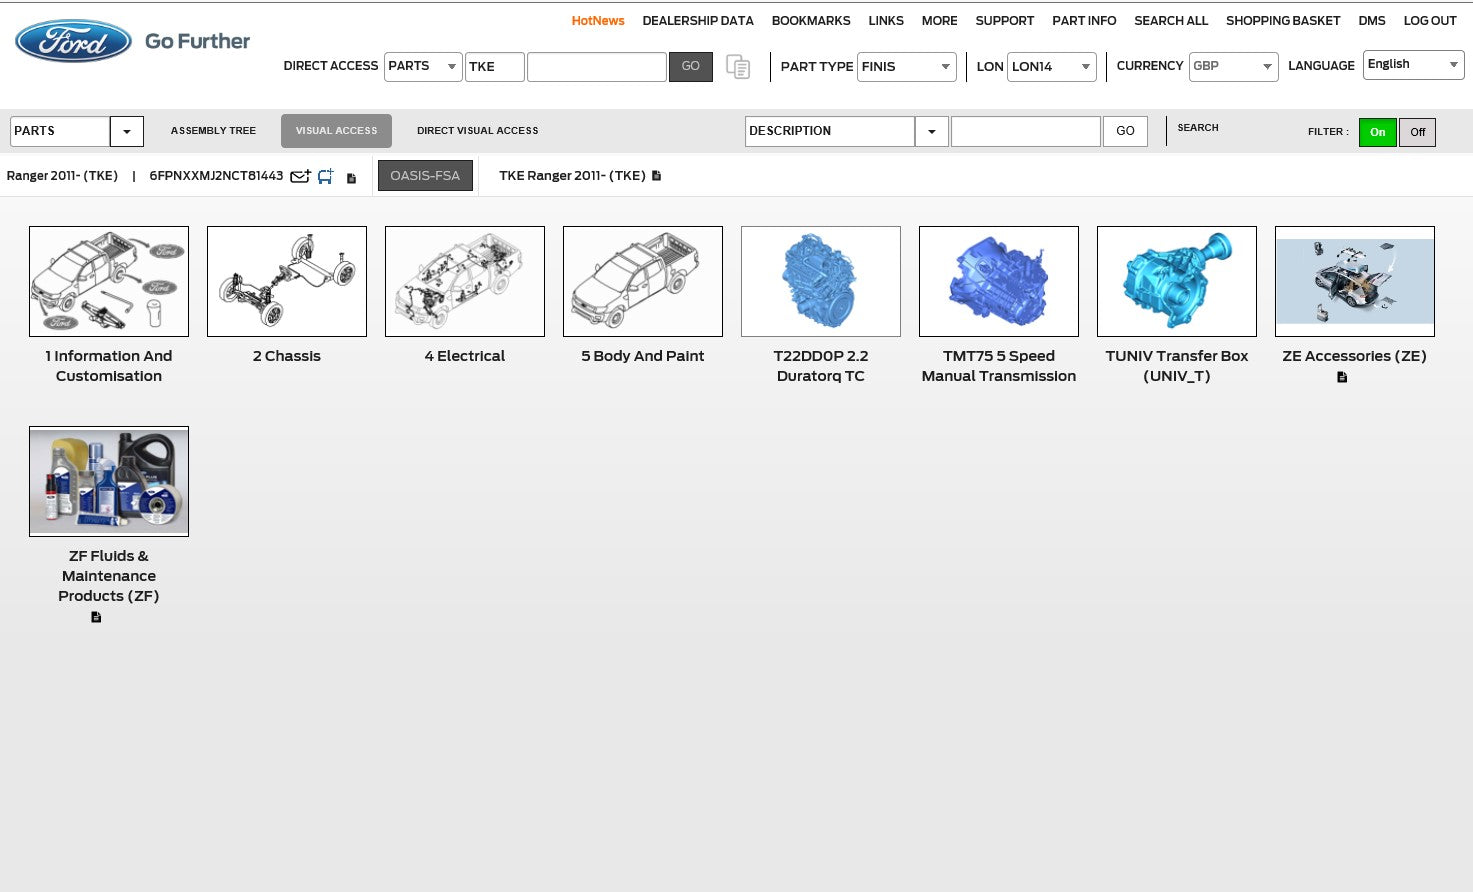
Task: Expand the DESCRIPTION search type dropdown
Action: pos(932,131)
